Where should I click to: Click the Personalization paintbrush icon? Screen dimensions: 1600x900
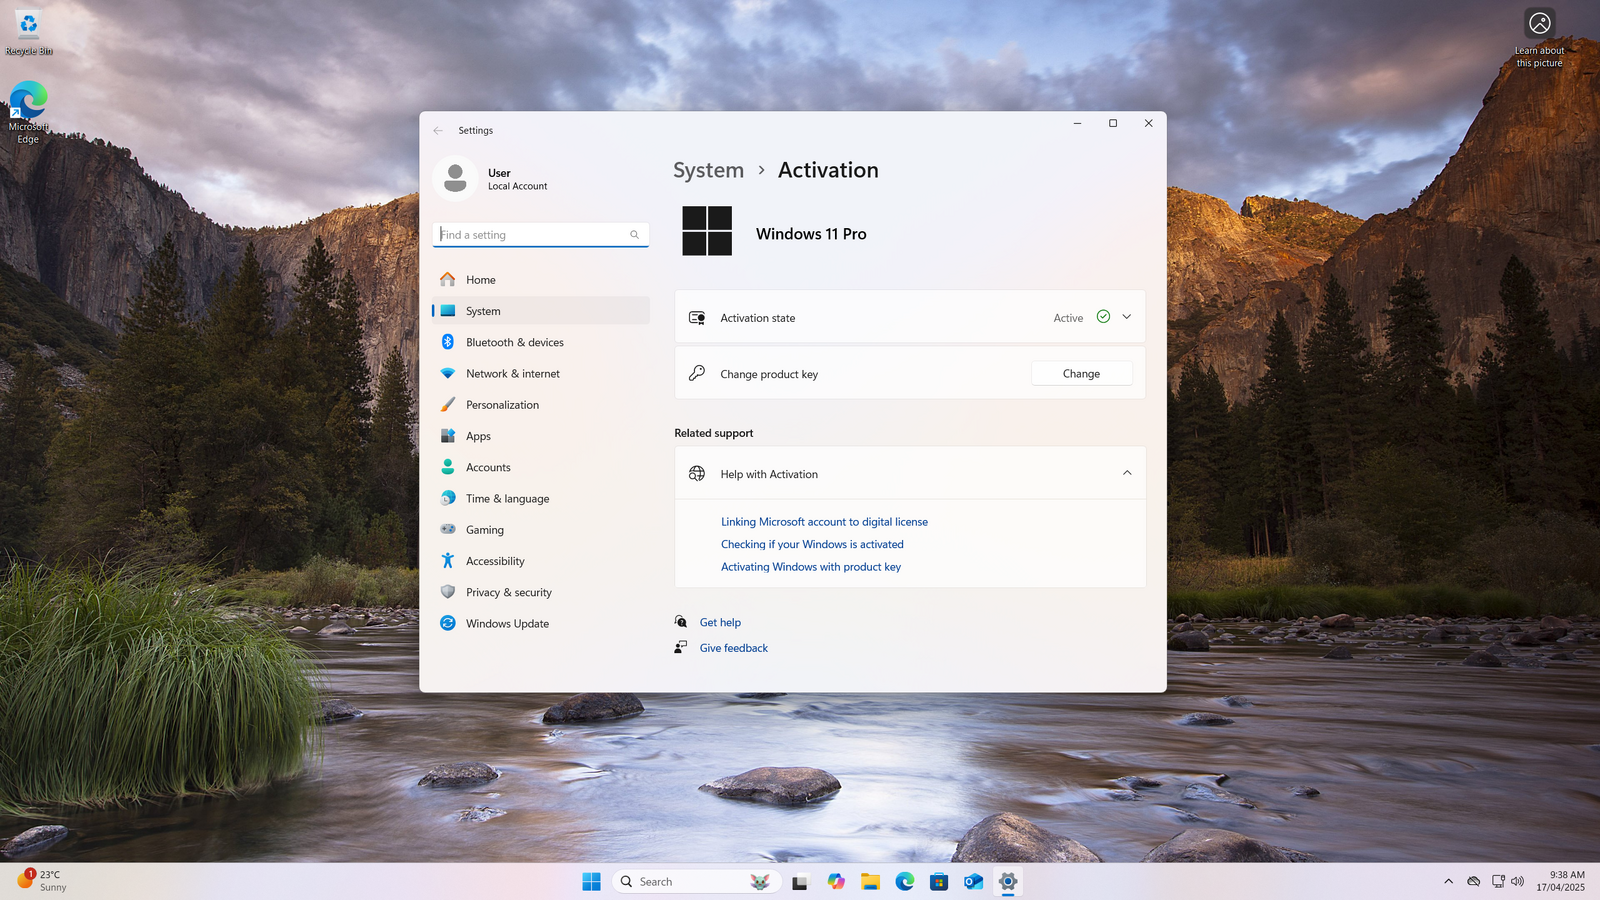[448, 405]
